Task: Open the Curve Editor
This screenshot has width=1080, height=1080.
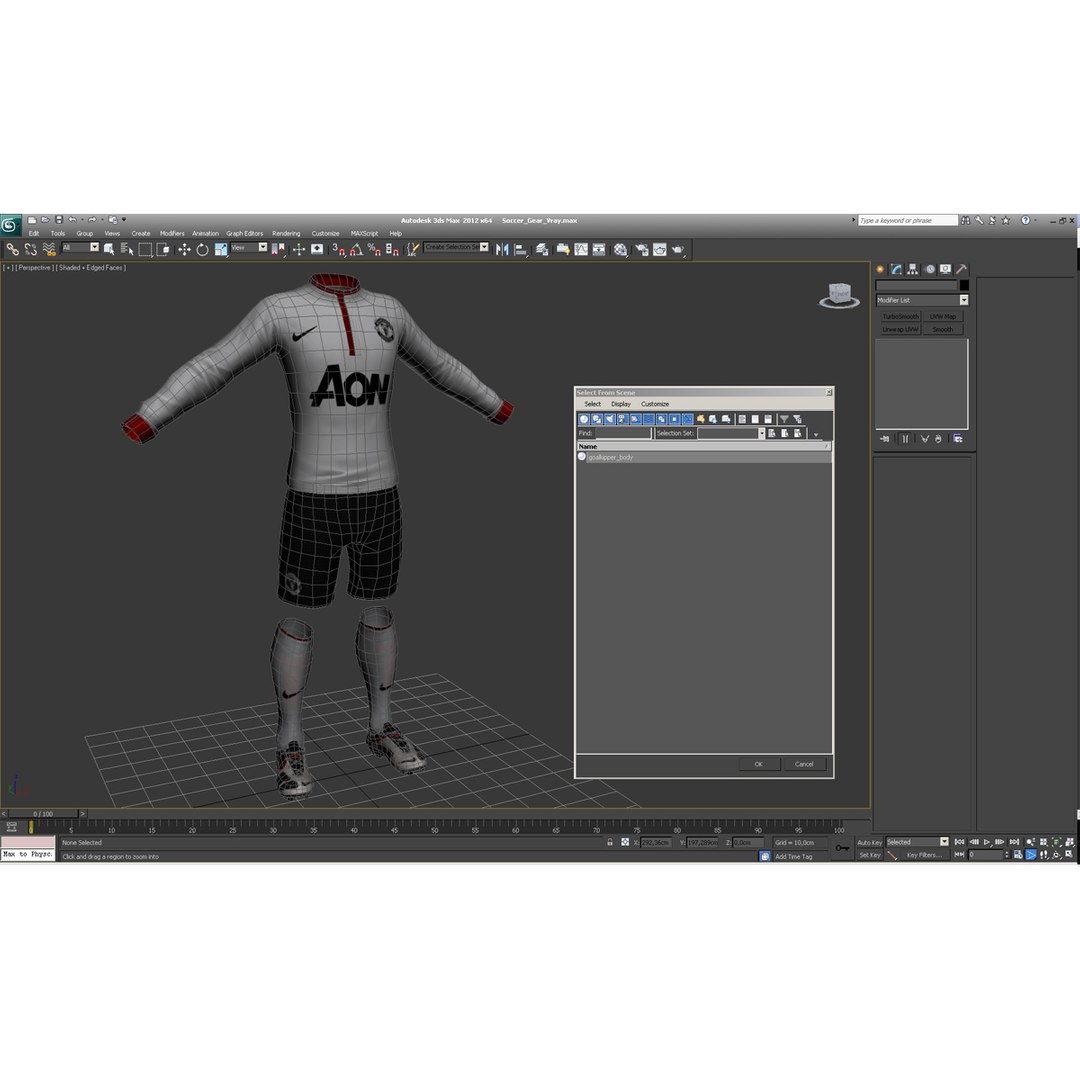Action: [581, 249]
